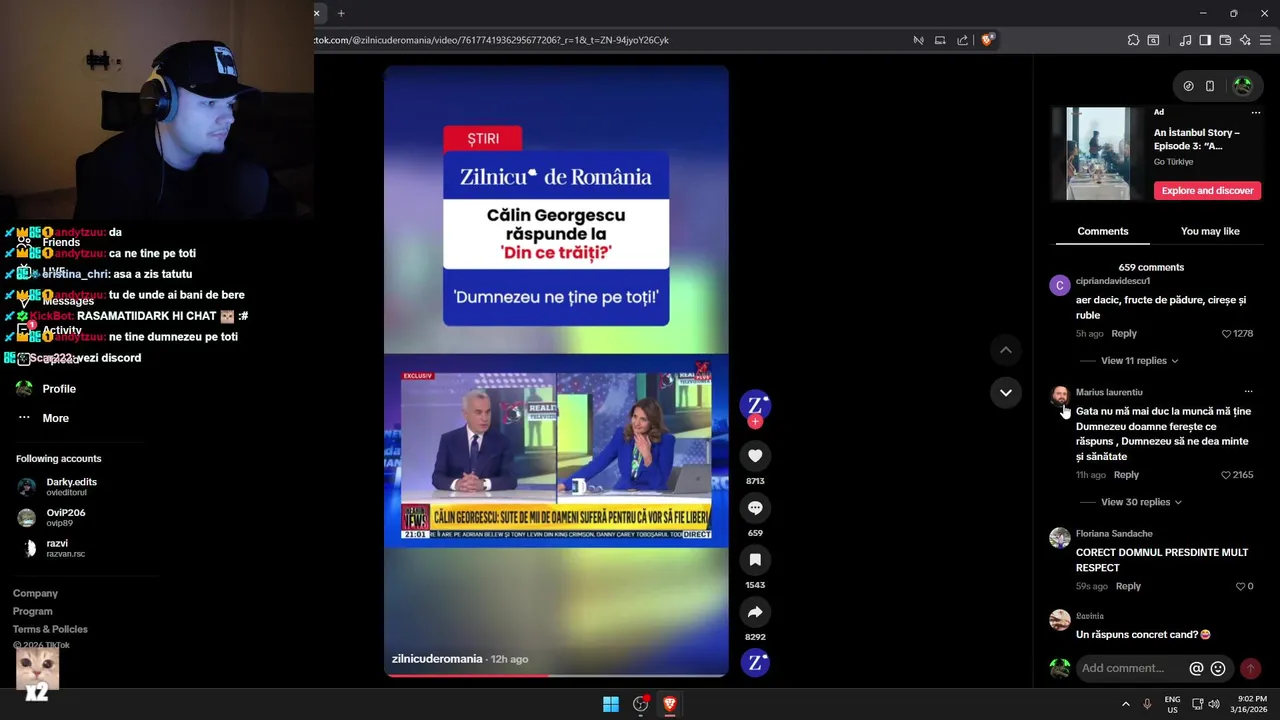Open browser extensions puzzle icon
This screenshot has height=720, width=1280.
click(1133, 40)
